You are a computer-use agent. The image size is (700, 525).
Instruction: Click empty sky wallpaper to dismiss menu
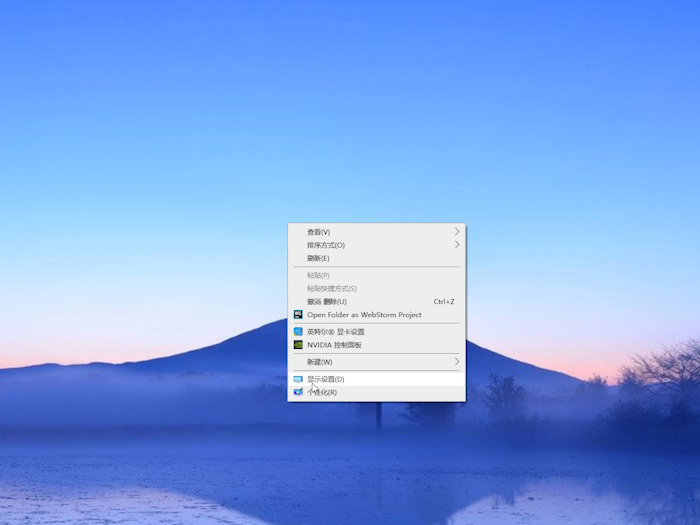coord(150,120)
